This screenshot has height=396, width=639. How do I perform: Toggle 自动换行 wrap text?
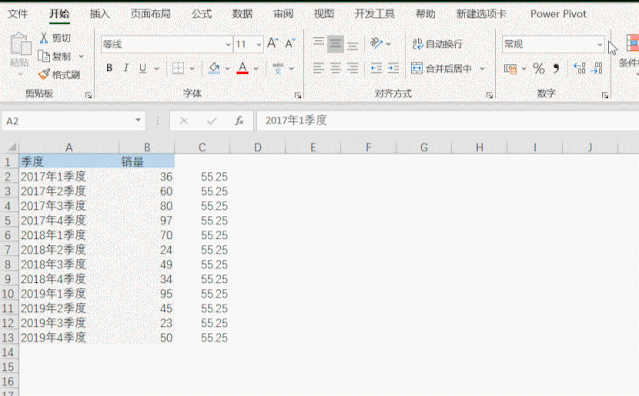pyautogui.click(x=437, y=44)
